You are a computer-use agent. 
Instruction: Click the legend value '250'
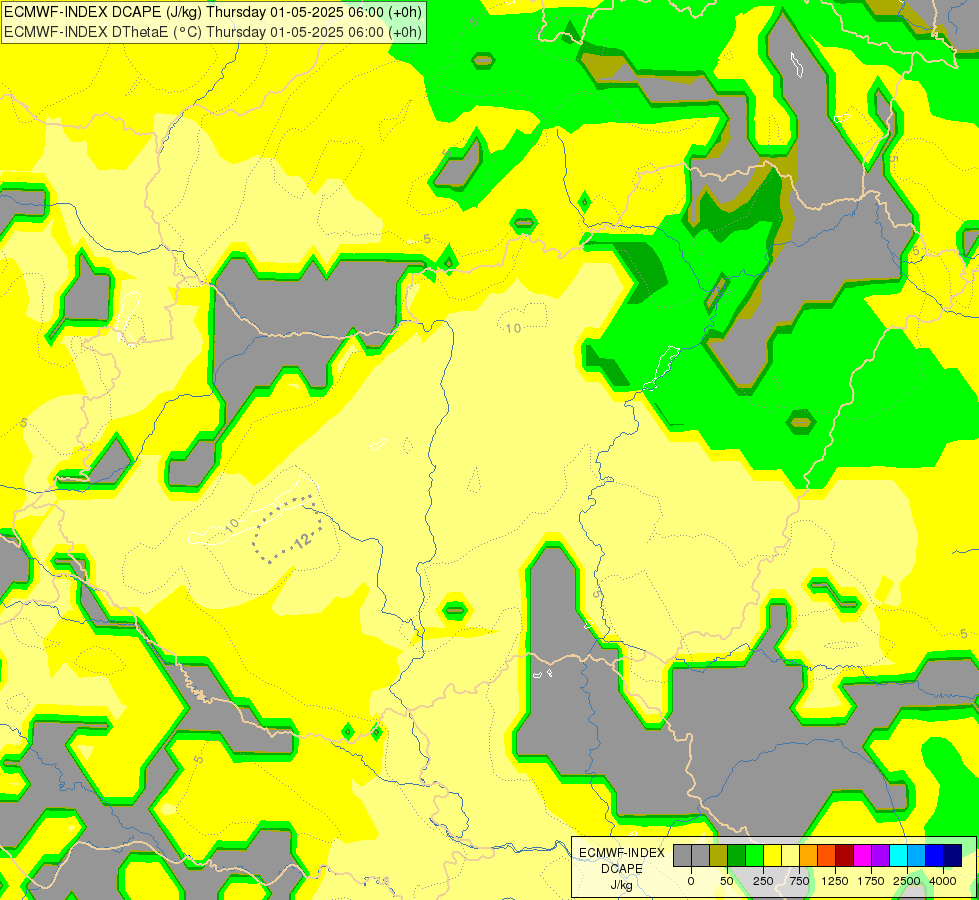tap(763, 881)
